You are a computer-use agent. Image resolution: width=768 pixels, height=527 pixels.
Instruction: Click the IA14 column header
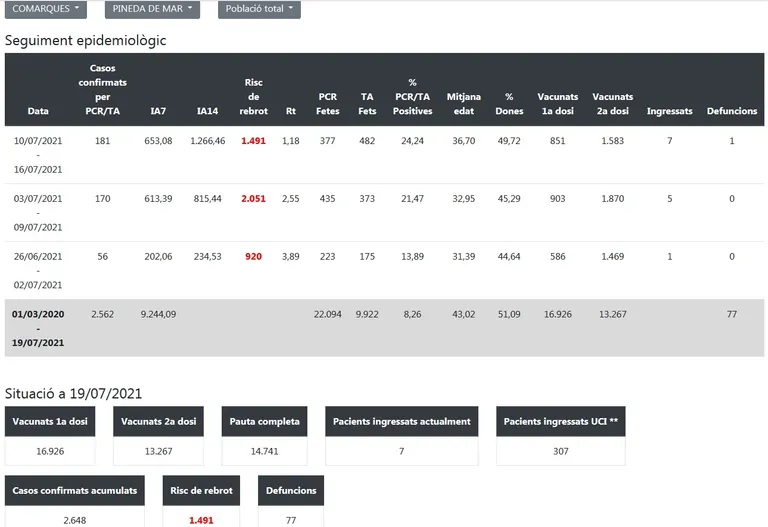[x=208, y=111]
